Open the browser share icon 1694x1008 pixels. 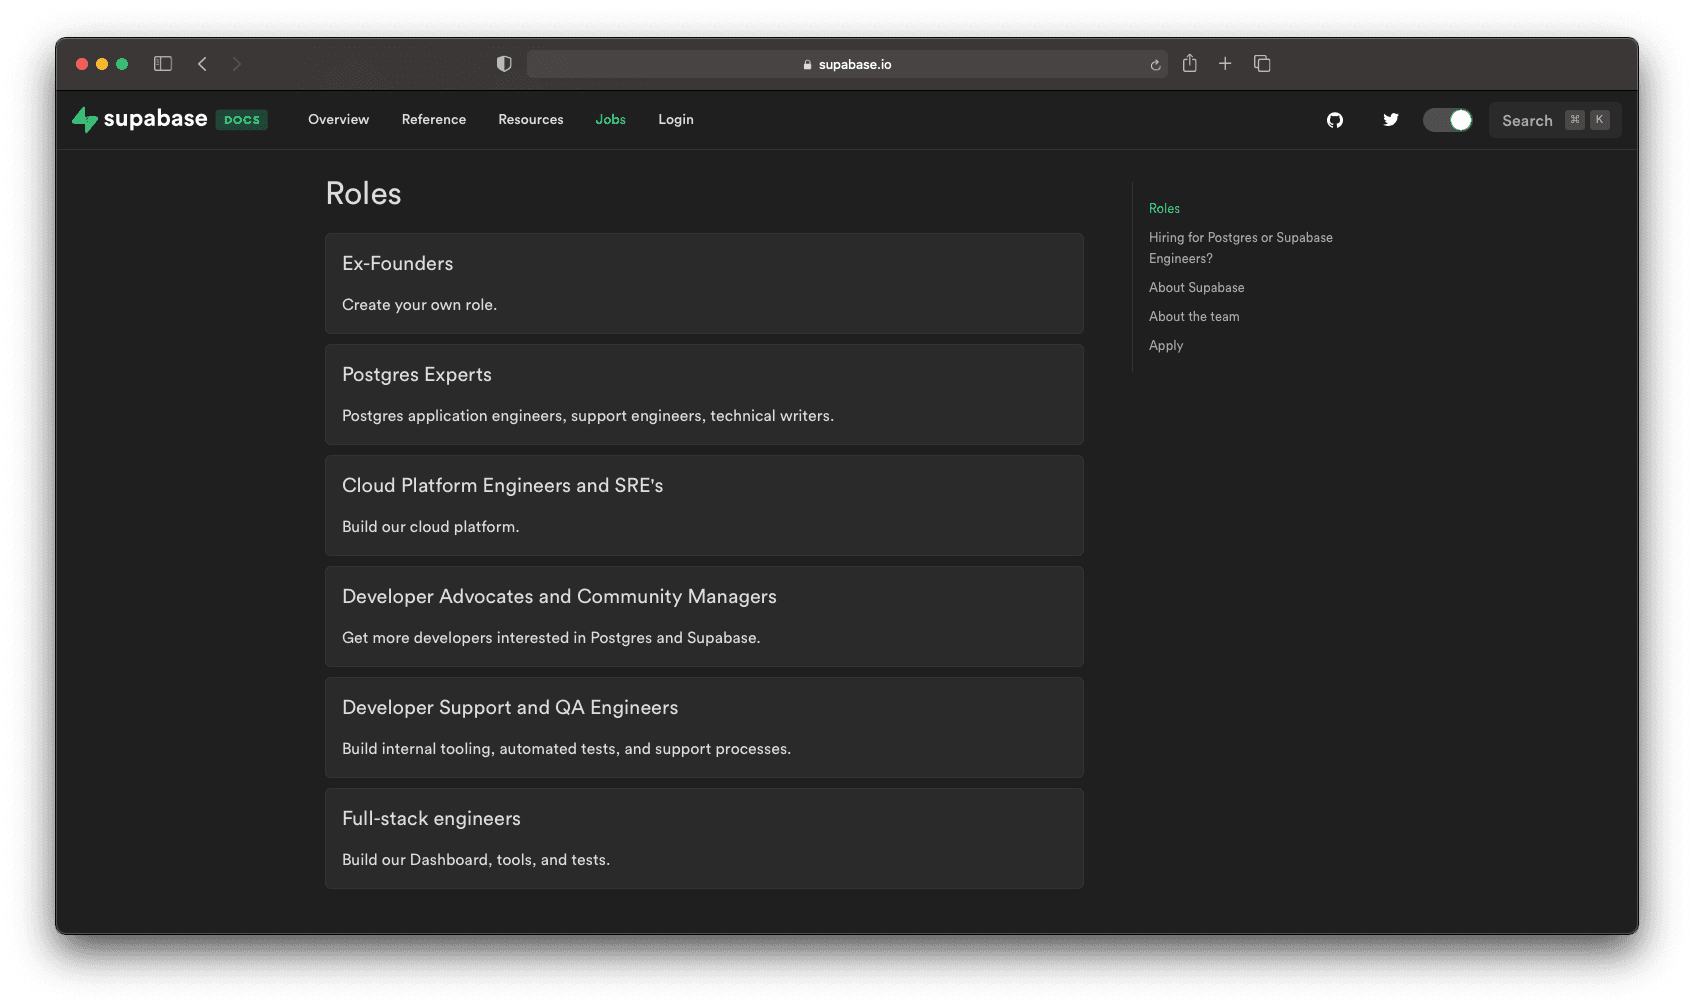click(x=1189, y=64)
